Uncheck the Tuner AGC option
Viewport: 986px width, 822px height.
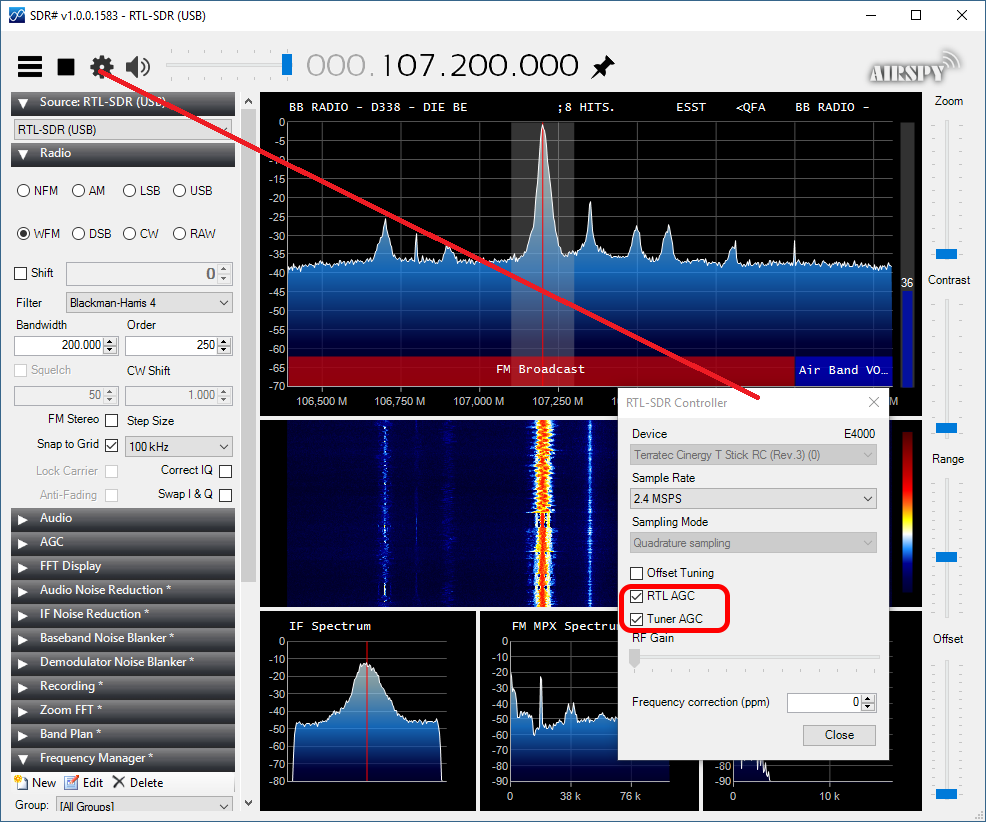636,619
